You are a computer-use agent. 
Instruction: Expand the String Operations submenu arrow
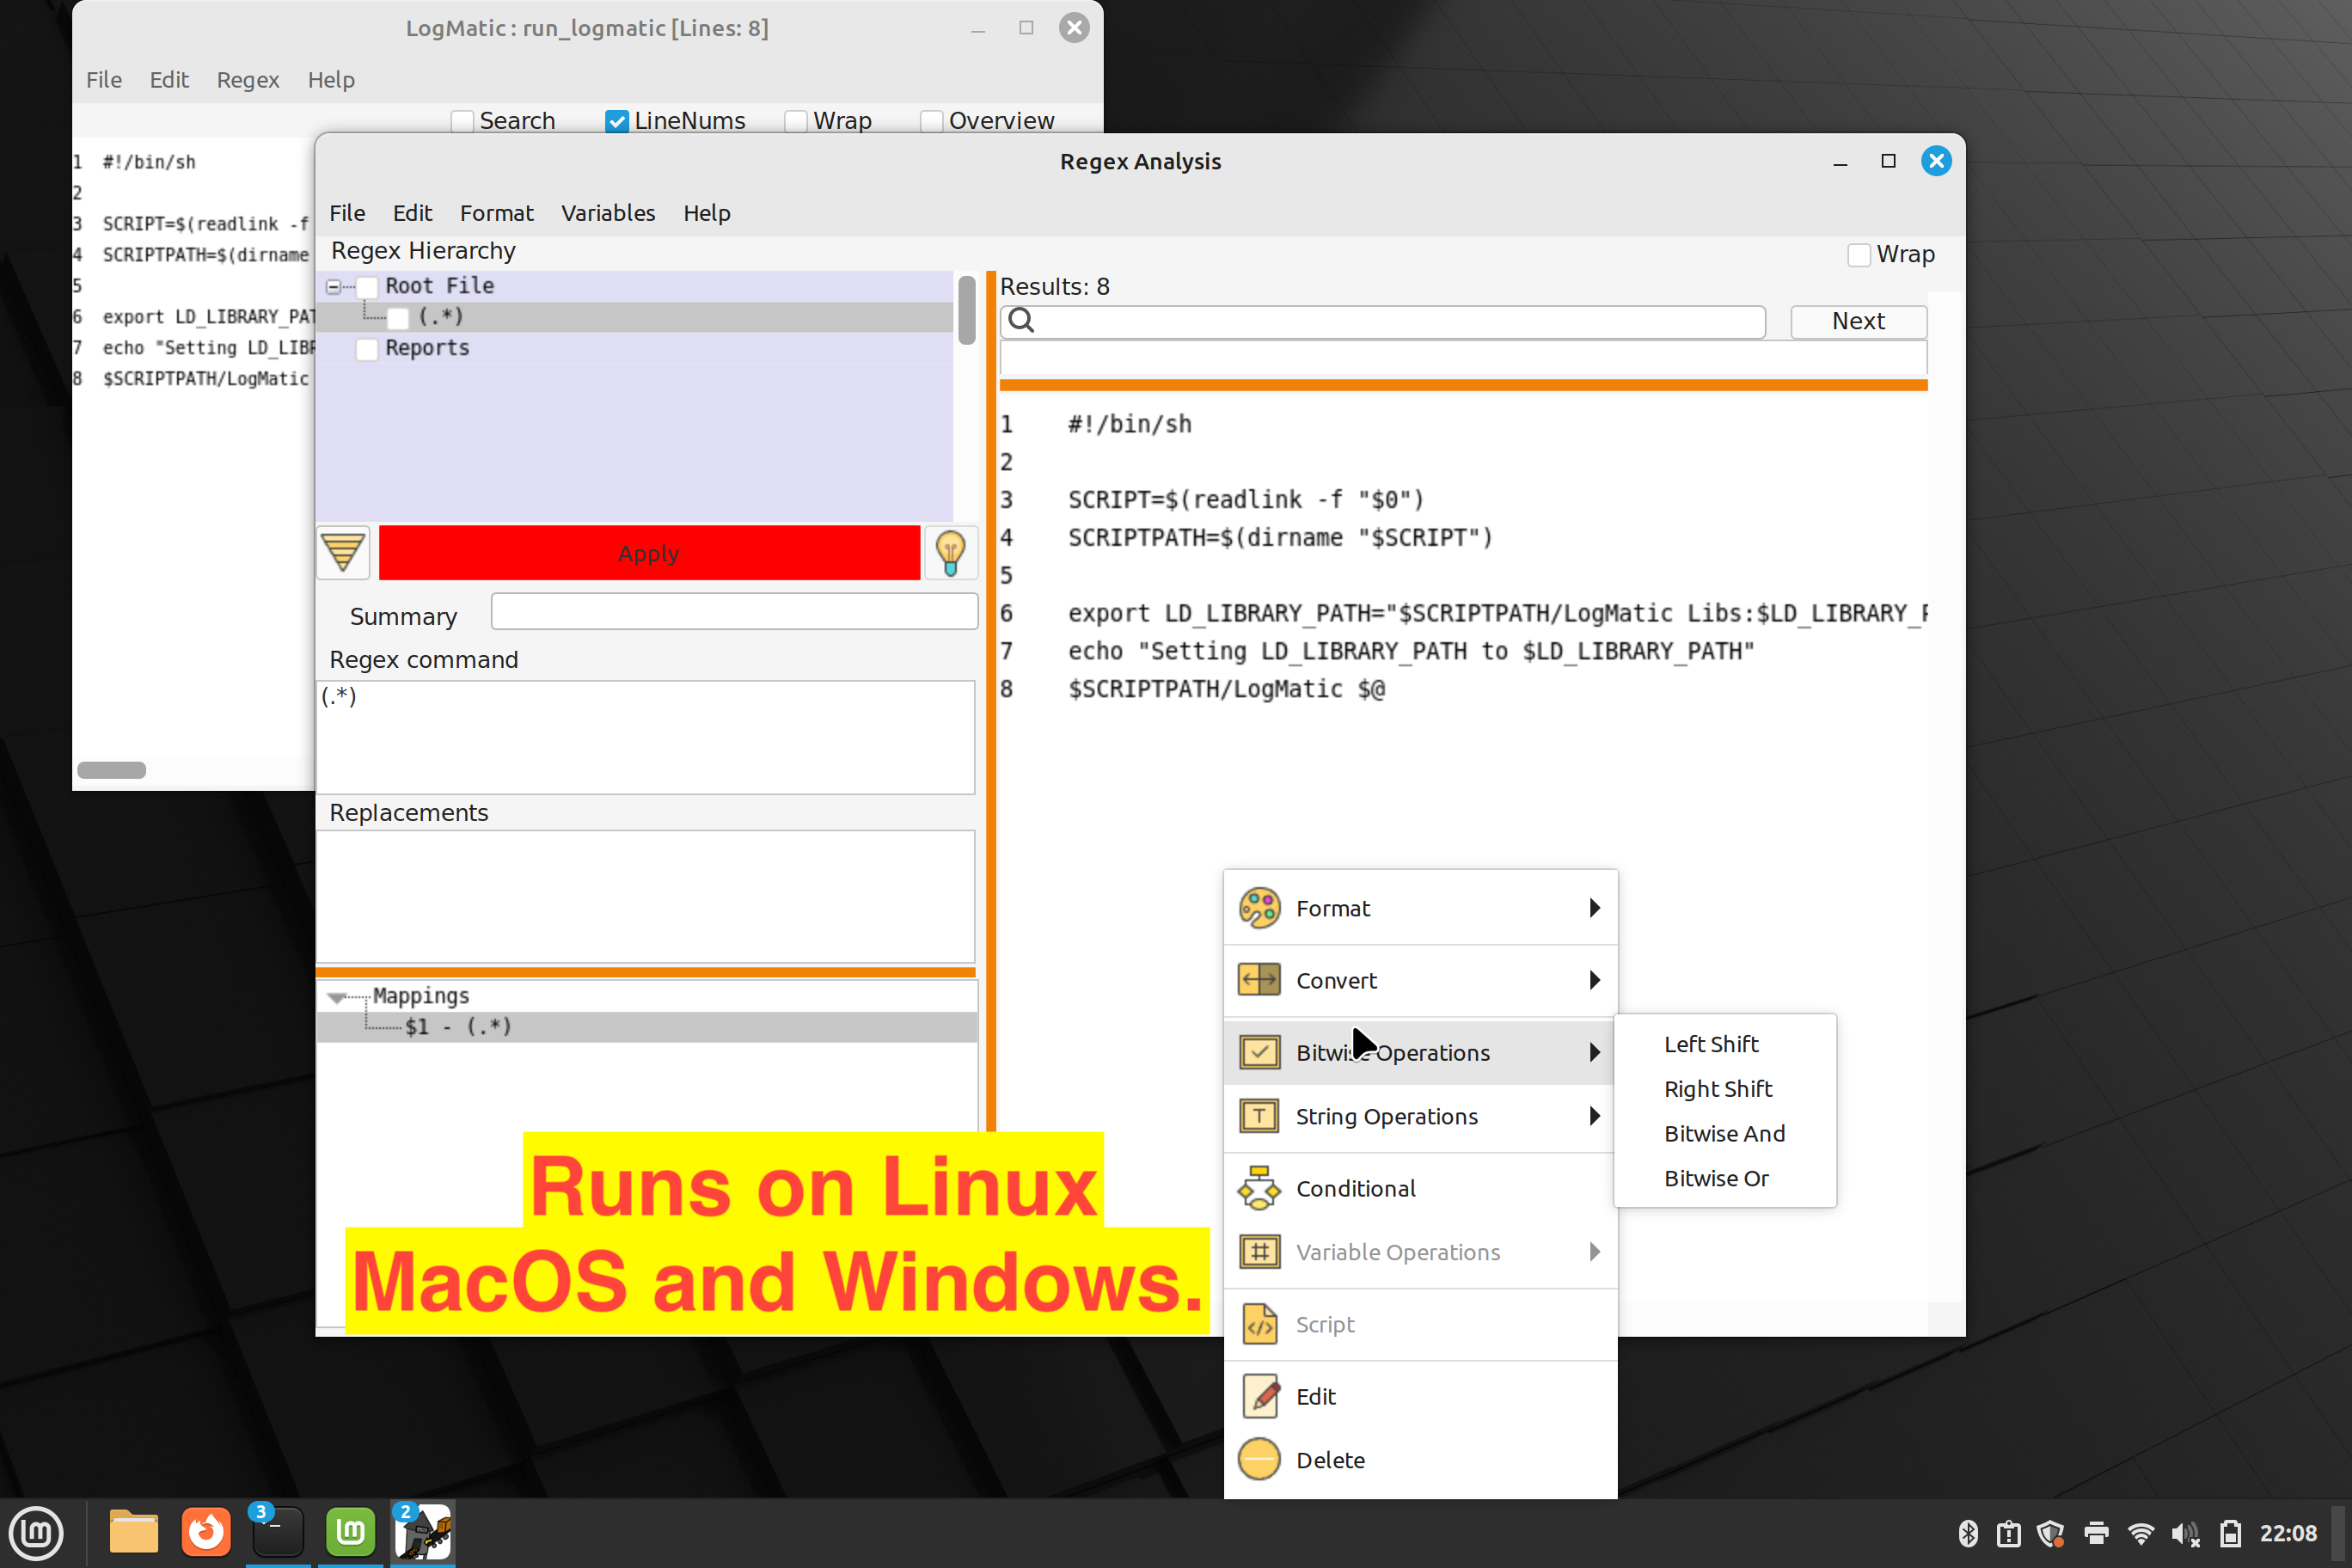tap(1594, 1116)
